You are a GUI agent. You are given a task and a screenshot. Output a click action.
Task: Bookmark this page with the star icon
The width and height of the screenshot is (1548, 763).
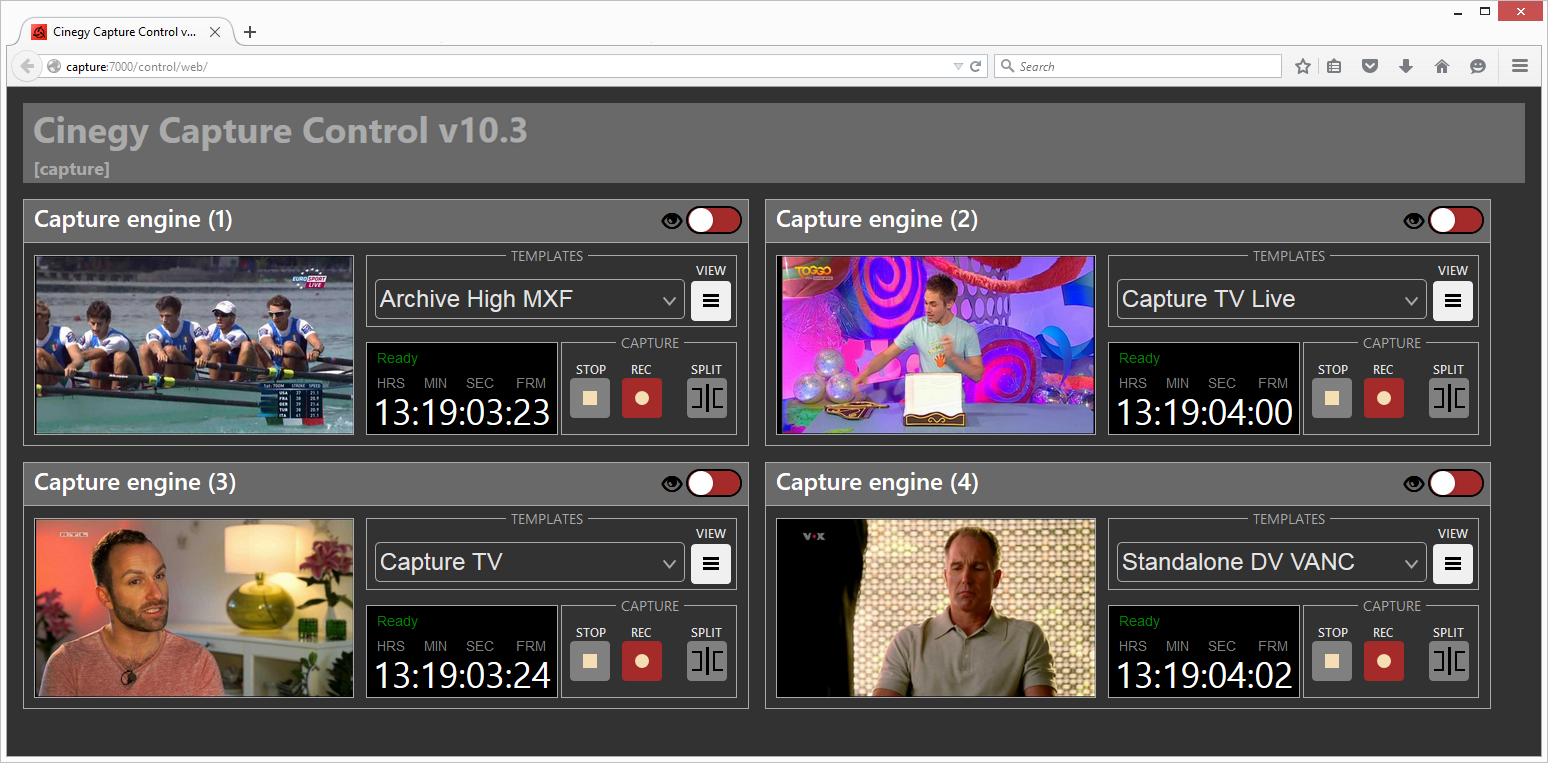pyautogui.click(x=1303, y=66)
